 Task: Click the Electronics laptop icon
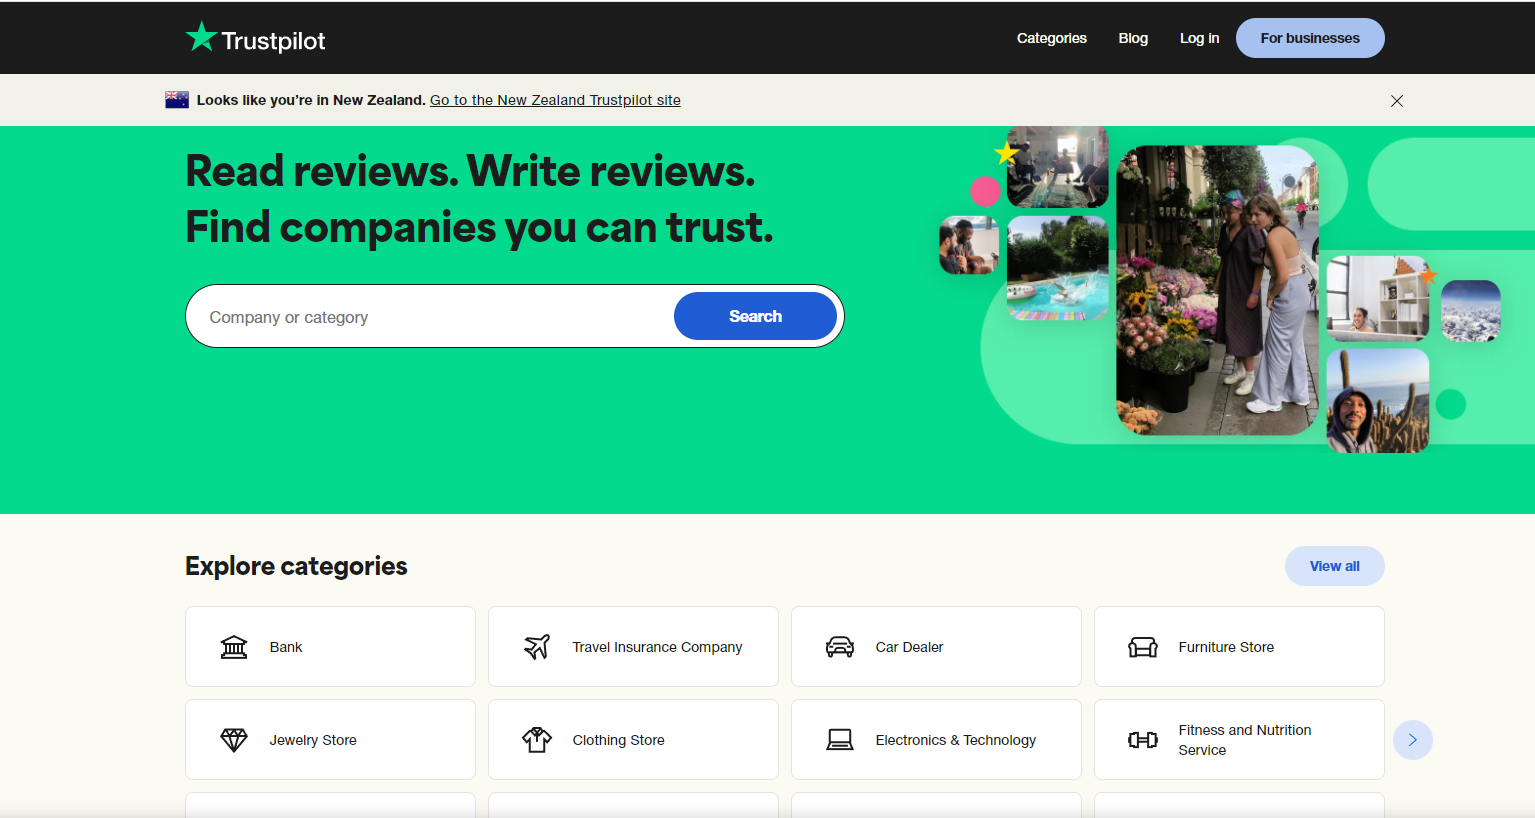tap(840, 740)
